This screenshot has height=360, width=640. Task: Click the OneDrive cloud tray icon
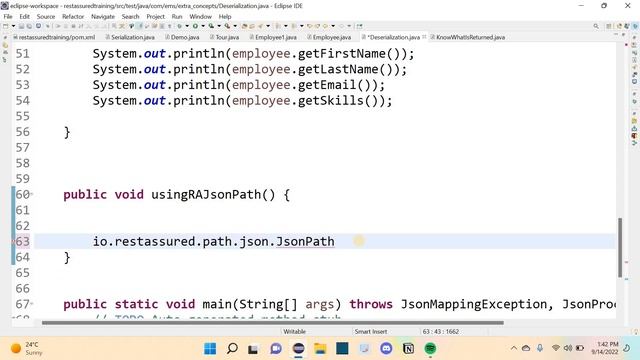[526, 348]
